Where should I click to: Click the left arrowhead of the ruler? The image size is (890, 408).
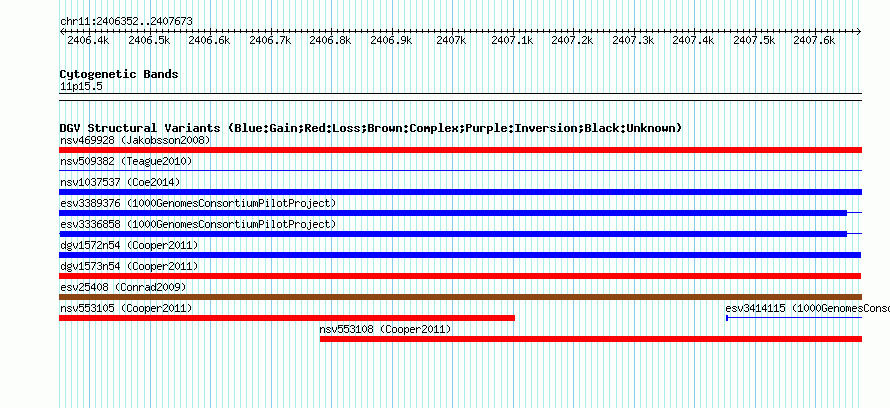click(62, 31)
